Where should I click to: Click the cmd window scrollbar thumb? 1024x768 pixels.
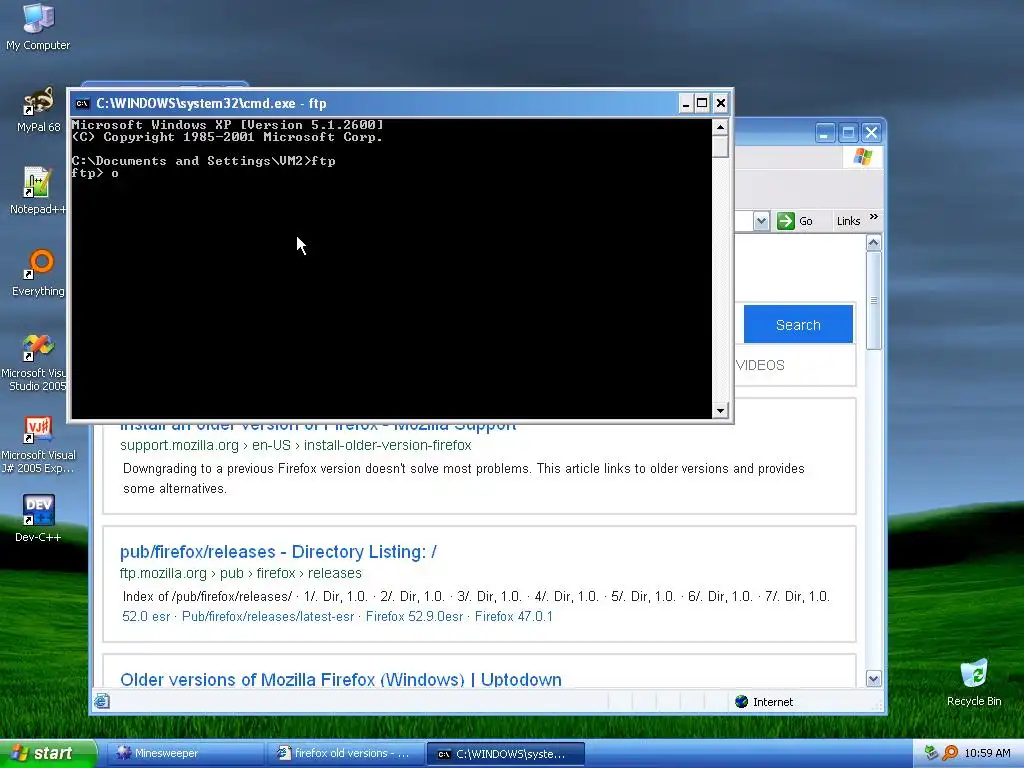[720, 146]
